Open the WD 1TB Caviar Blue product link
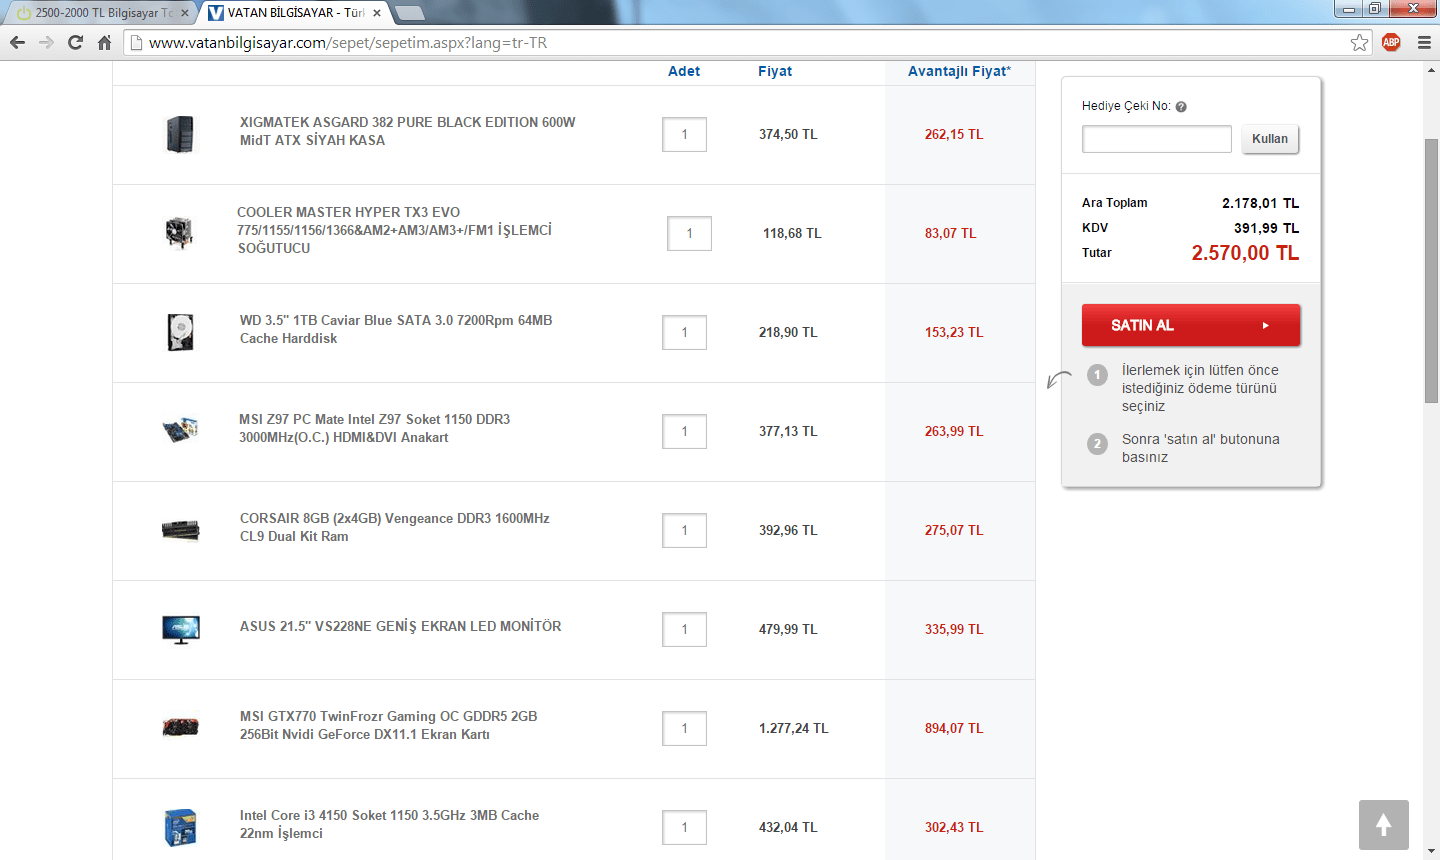 (x=396, y=329)
